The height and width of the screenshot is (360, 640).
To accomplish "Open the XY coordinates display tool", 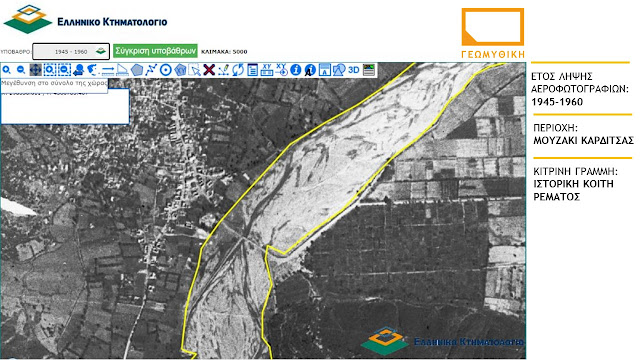I will [x=267, y=70].
